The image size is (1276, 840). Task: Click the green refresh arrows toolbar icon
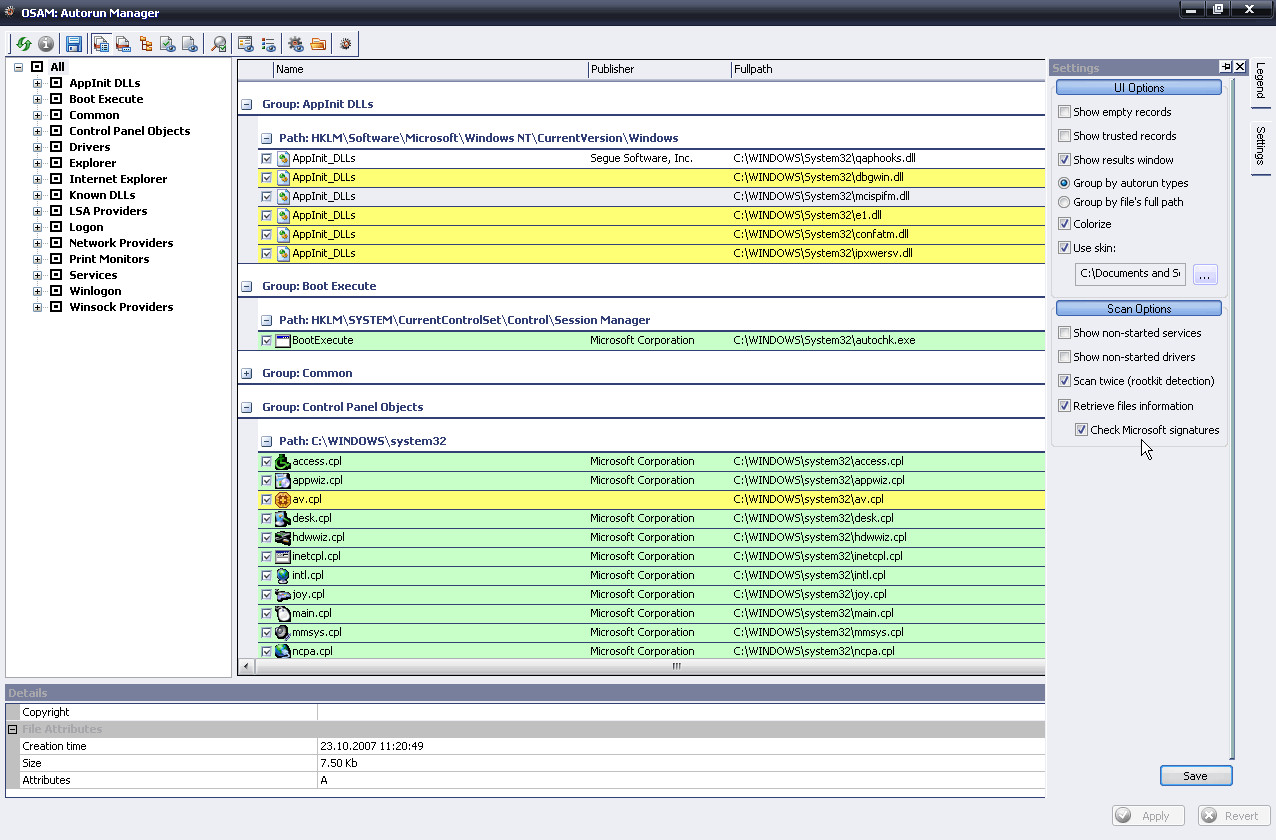coord(24,44)
